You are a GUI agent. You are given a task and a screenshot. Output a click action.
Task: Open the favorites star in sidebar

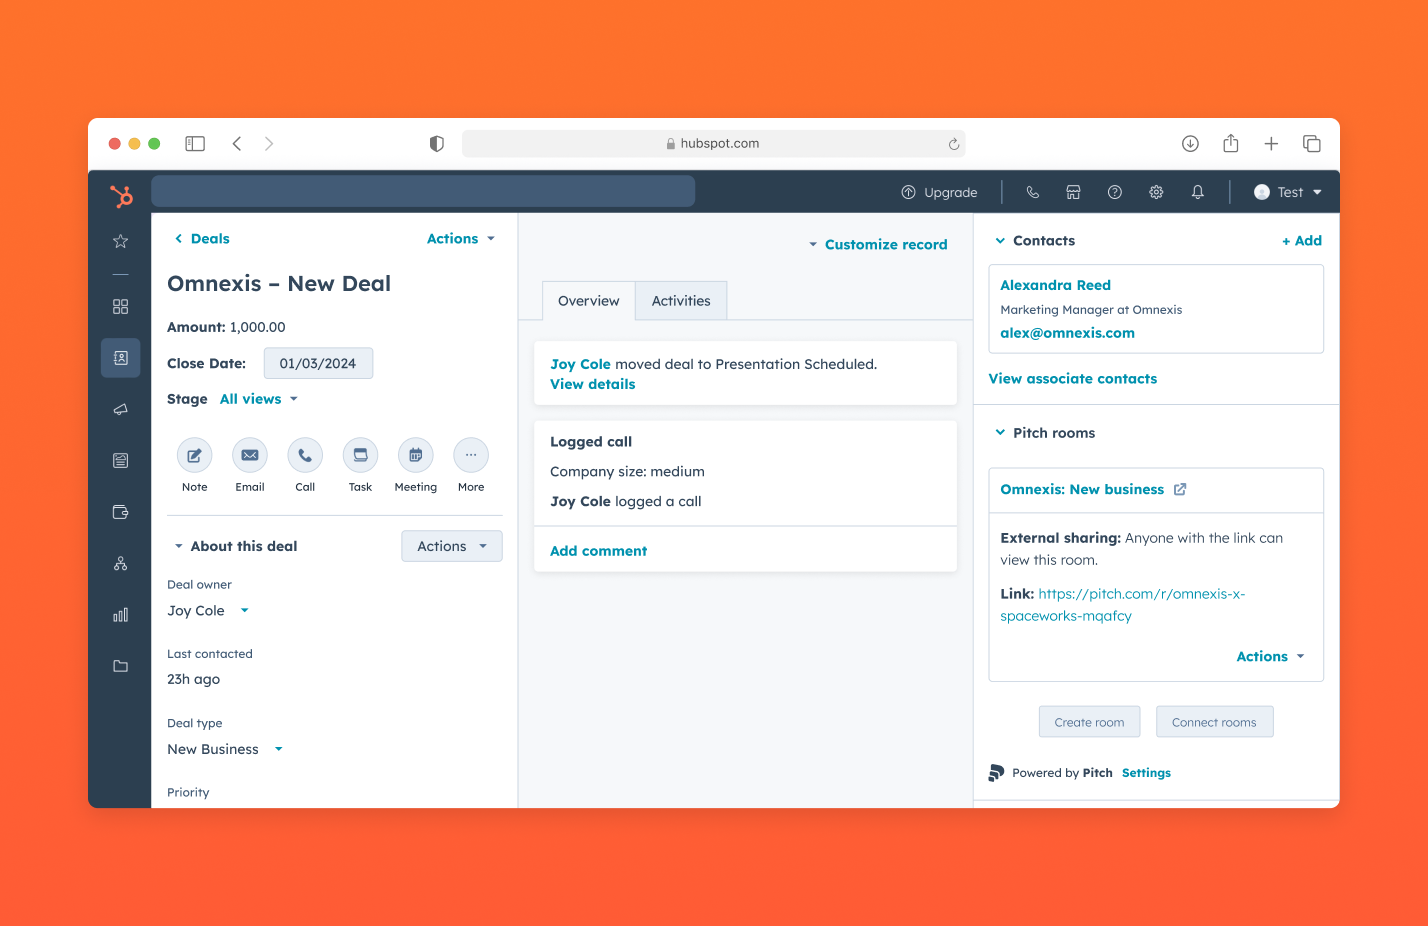[x=120, y=241]
